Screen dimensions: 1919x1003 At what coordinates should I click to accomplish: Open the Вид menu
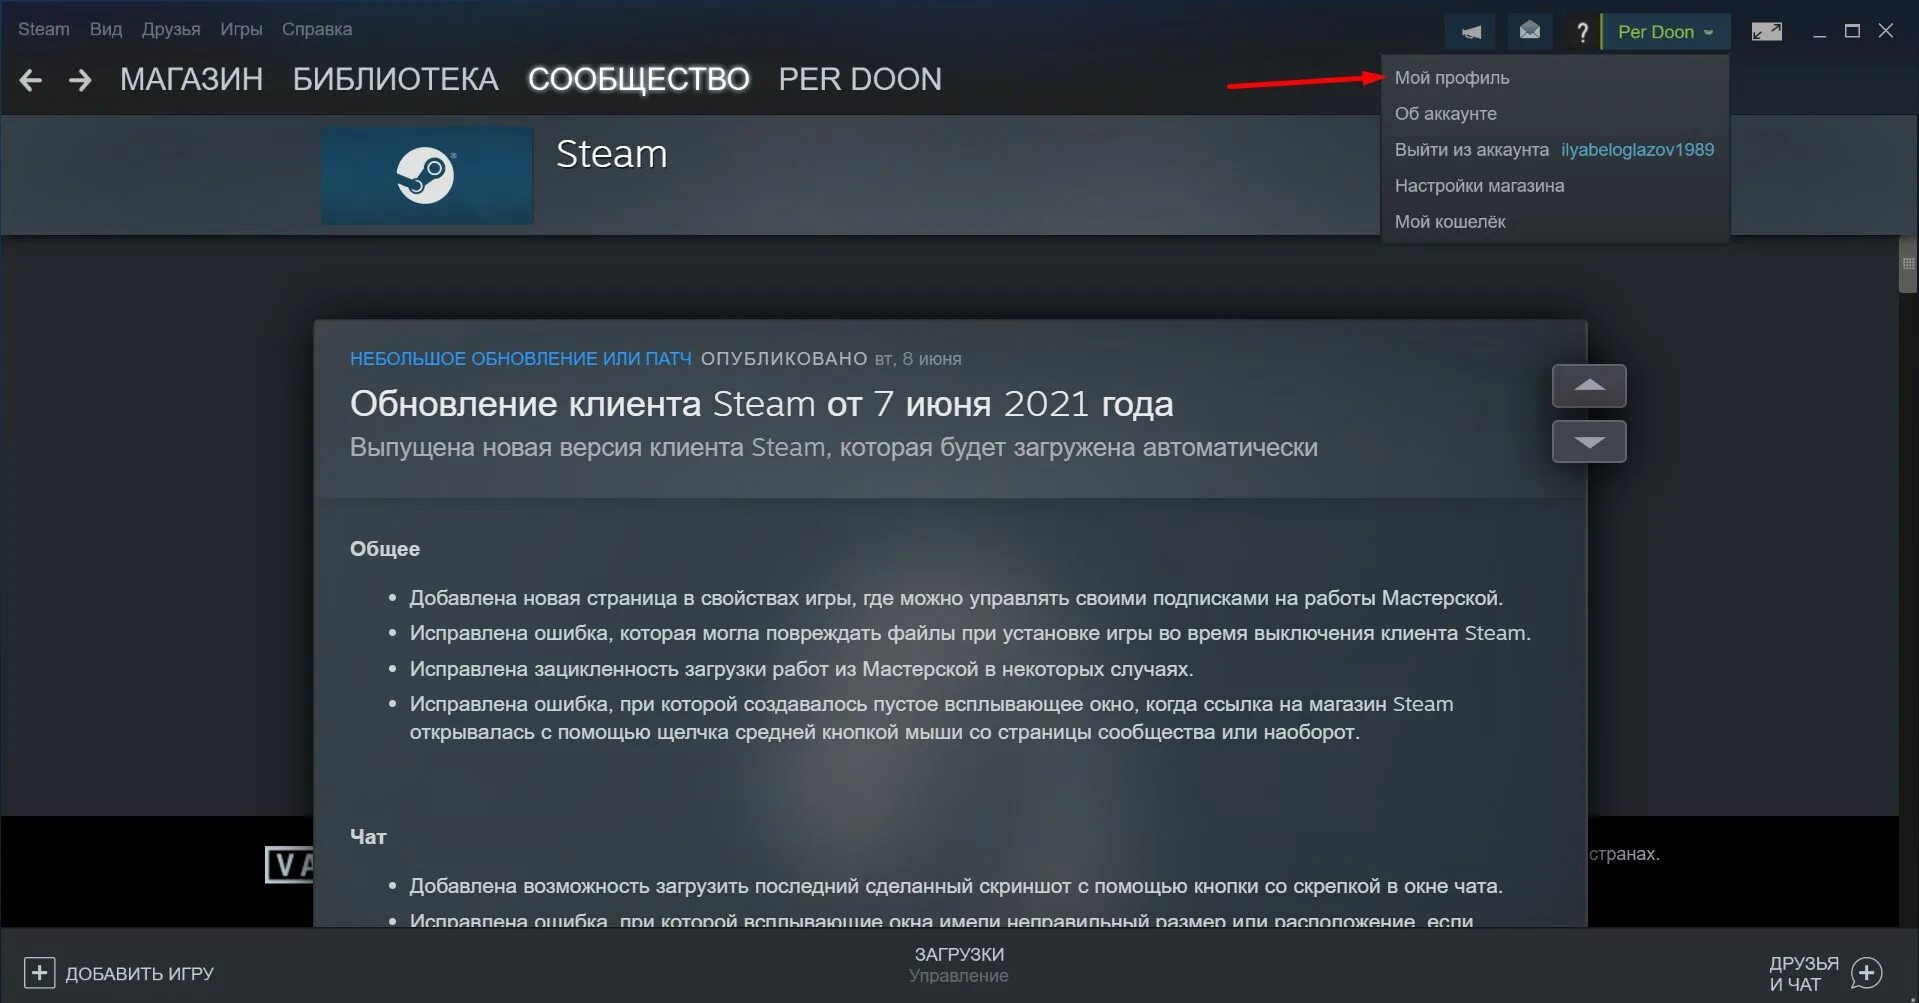[x=106, y=29]
